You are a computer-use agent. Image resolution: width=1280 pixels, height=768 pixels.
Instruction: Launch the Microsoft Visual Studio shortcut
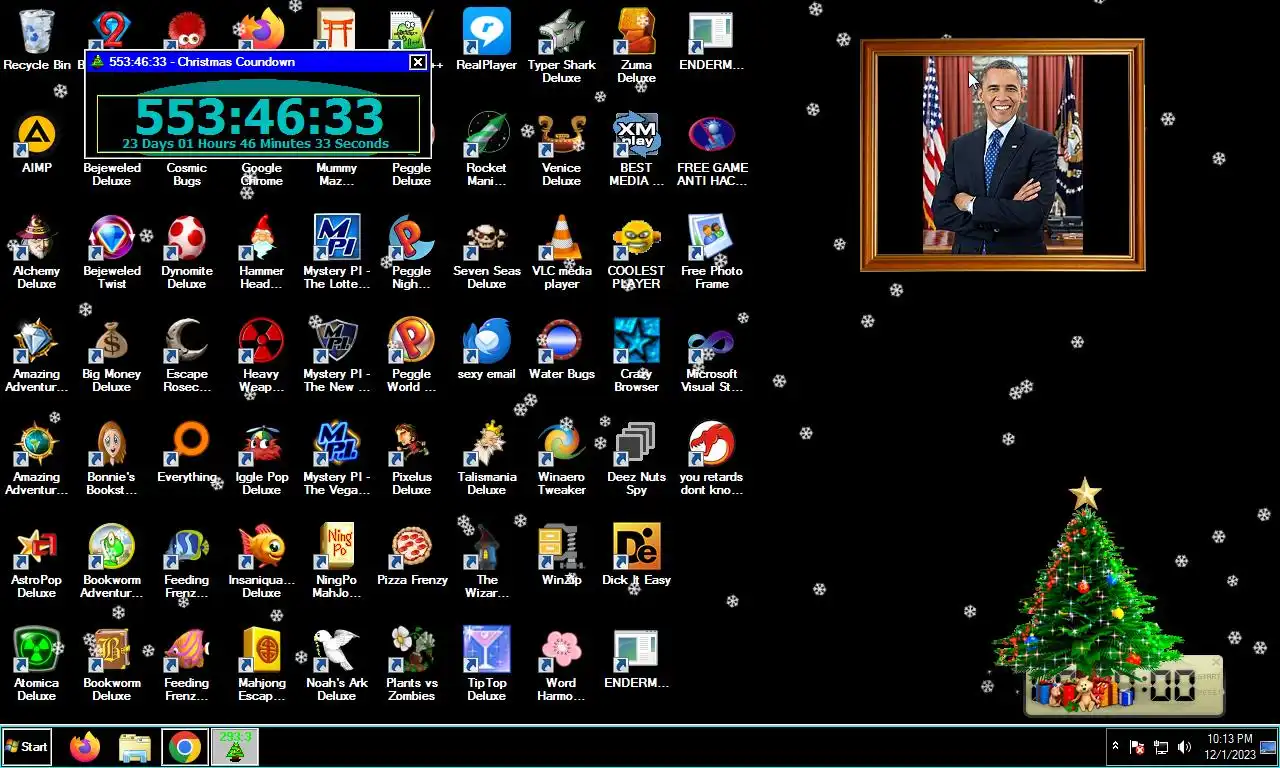(712, 355)
